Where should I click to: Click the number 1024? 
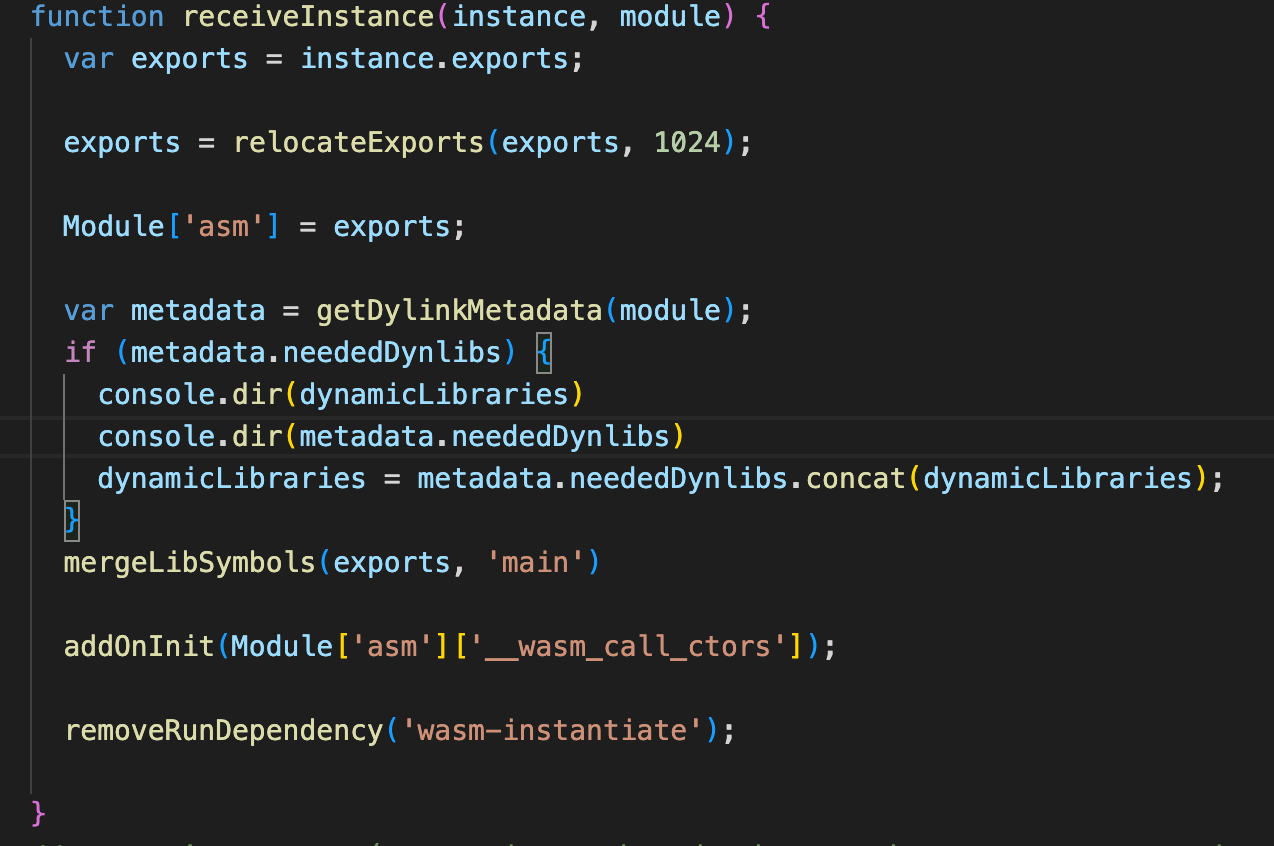[687, 143]
